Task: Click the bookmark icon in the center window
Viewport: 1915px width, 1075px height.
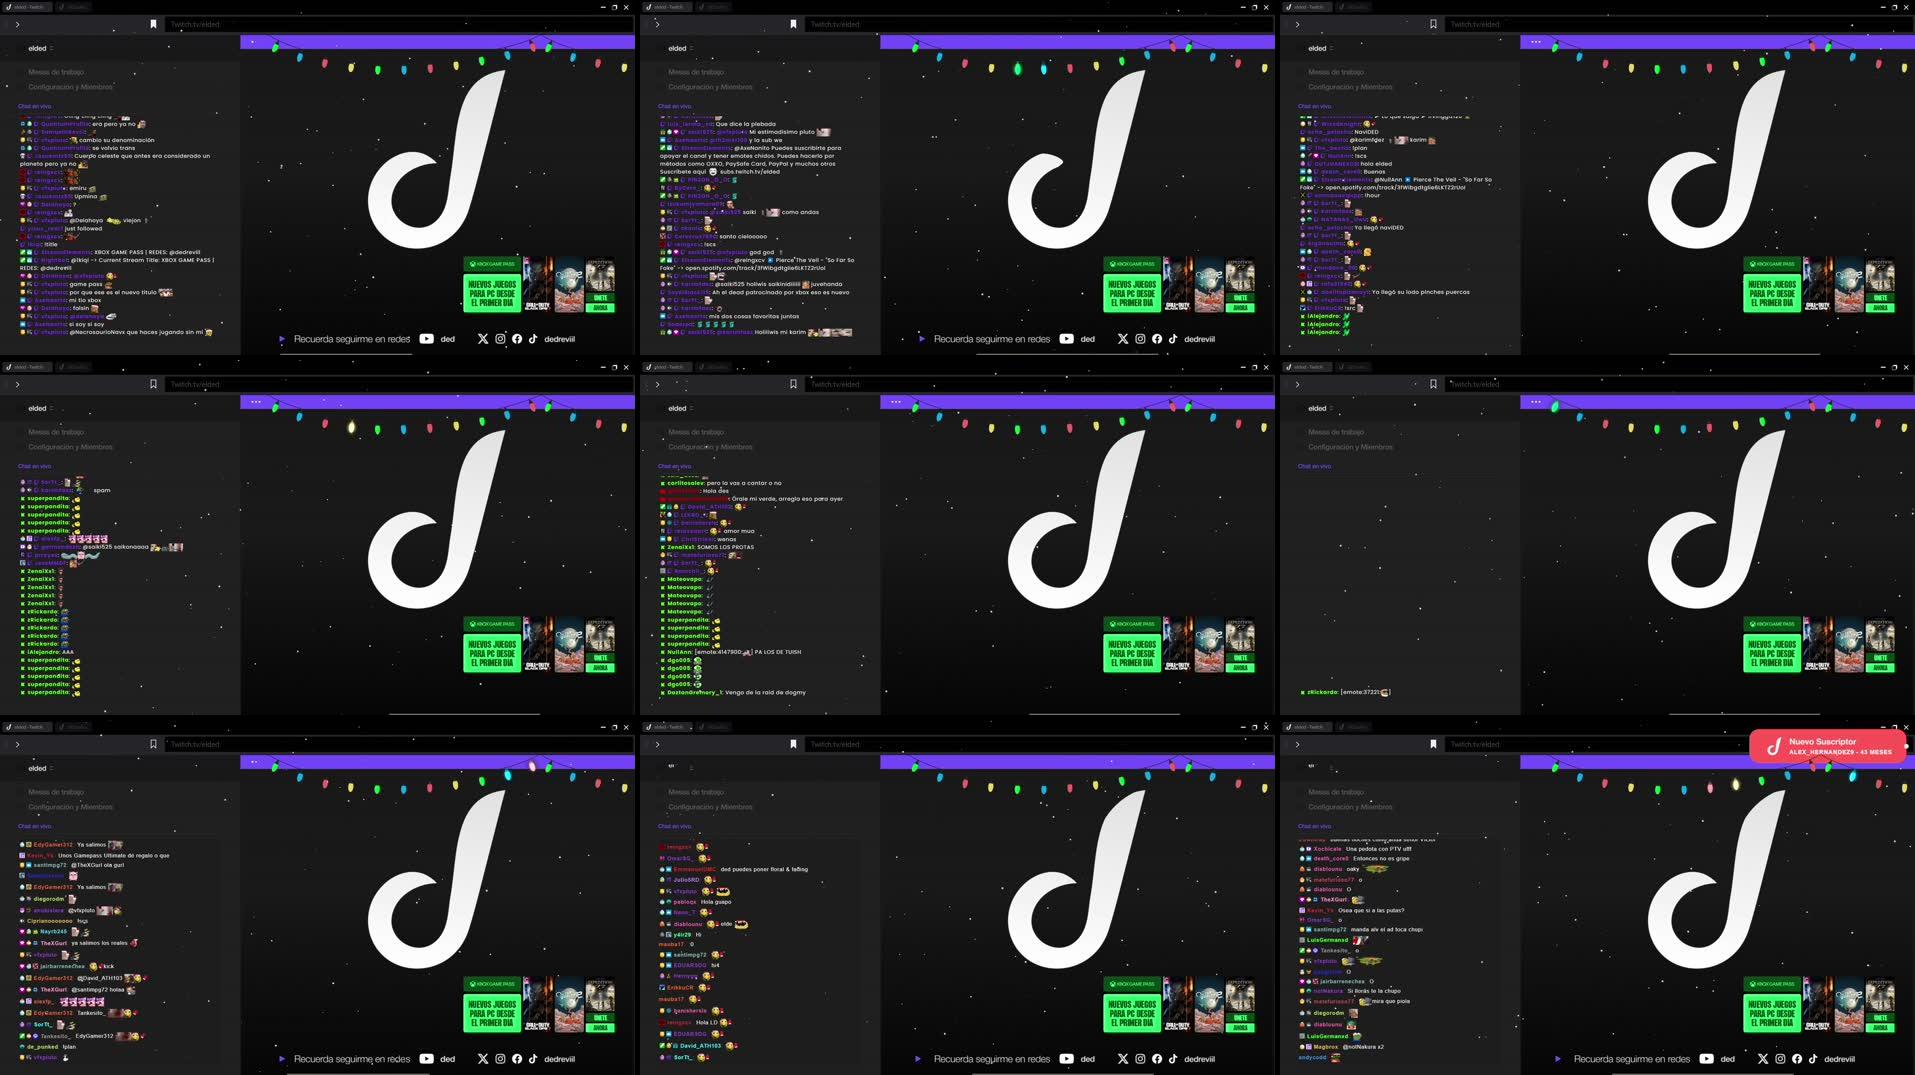Action: coord(793,384)
